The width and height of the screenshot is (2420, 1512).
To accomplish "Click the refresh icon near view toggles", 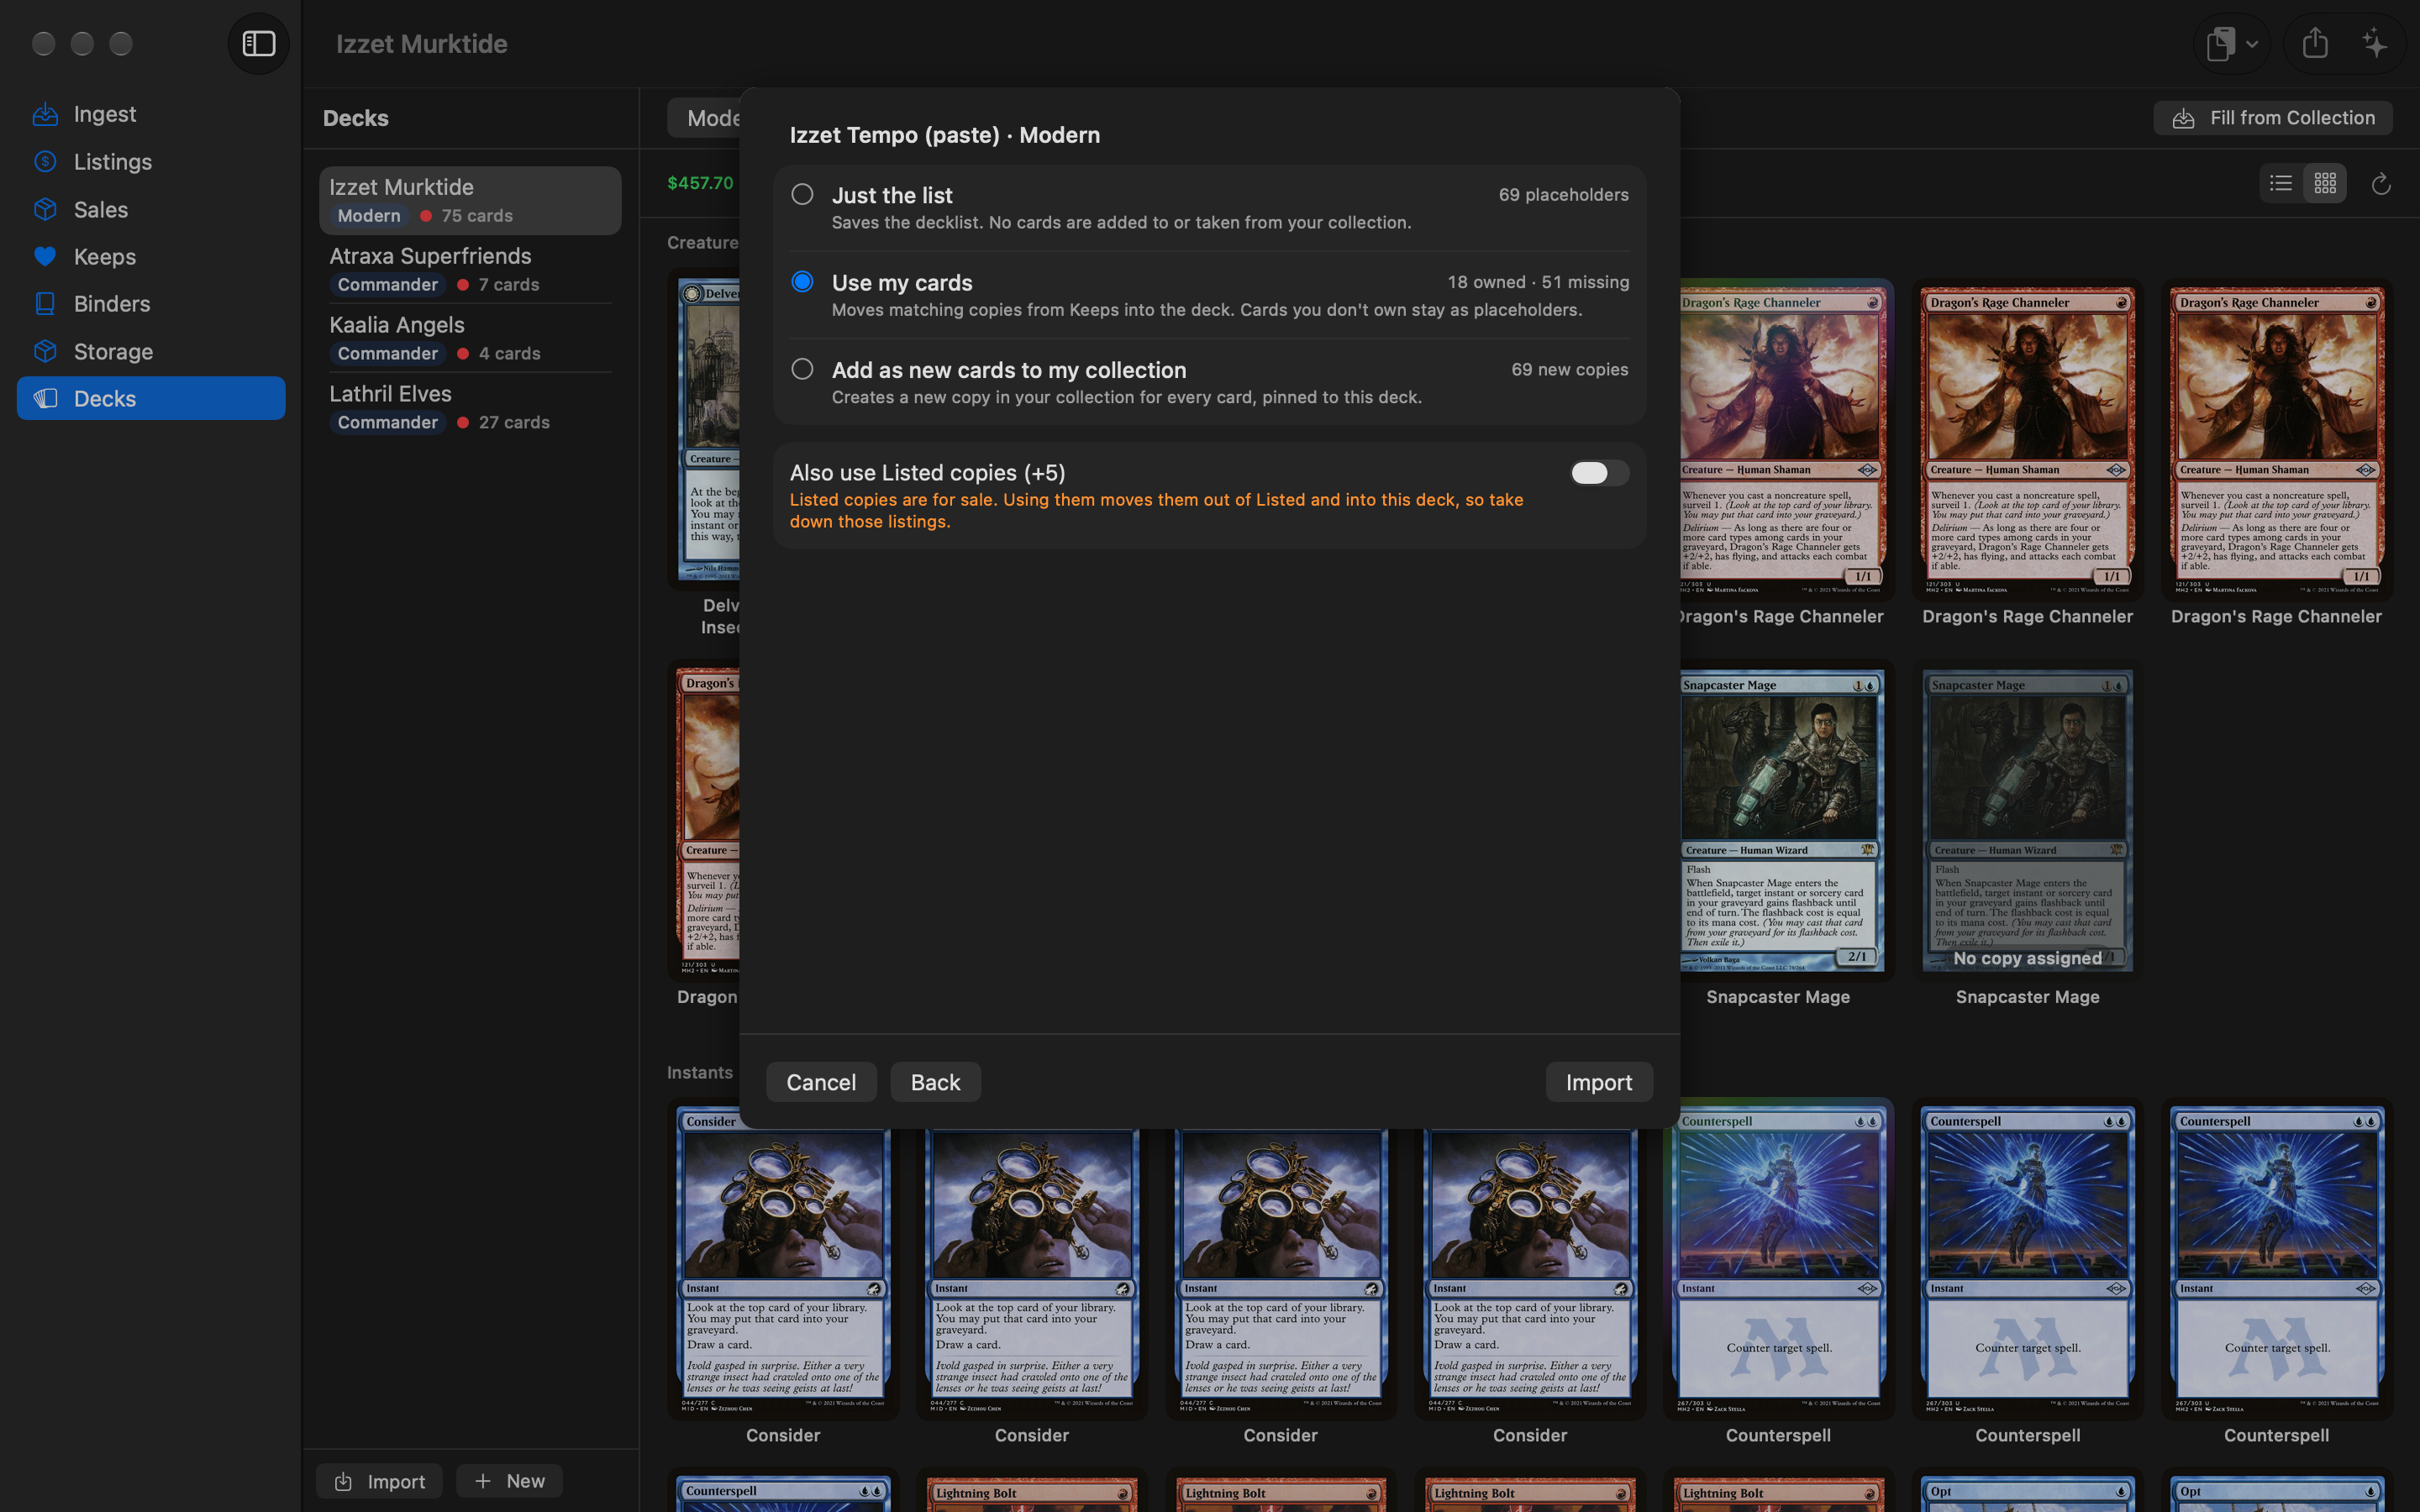I will pos(2381,184).
